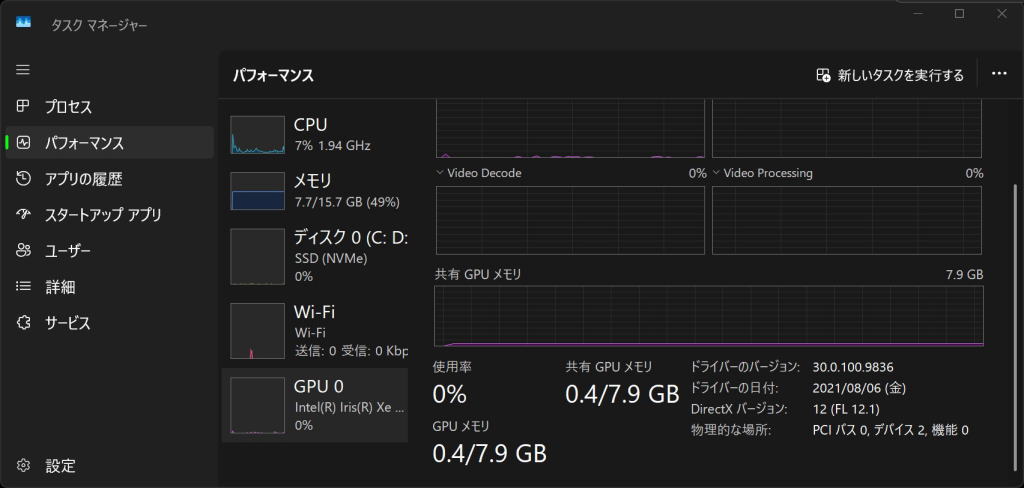This screenshot has height=488, width=1024.
Task: Click the スタートアップ アプリ icon
Action: click(x=24, y=215)
